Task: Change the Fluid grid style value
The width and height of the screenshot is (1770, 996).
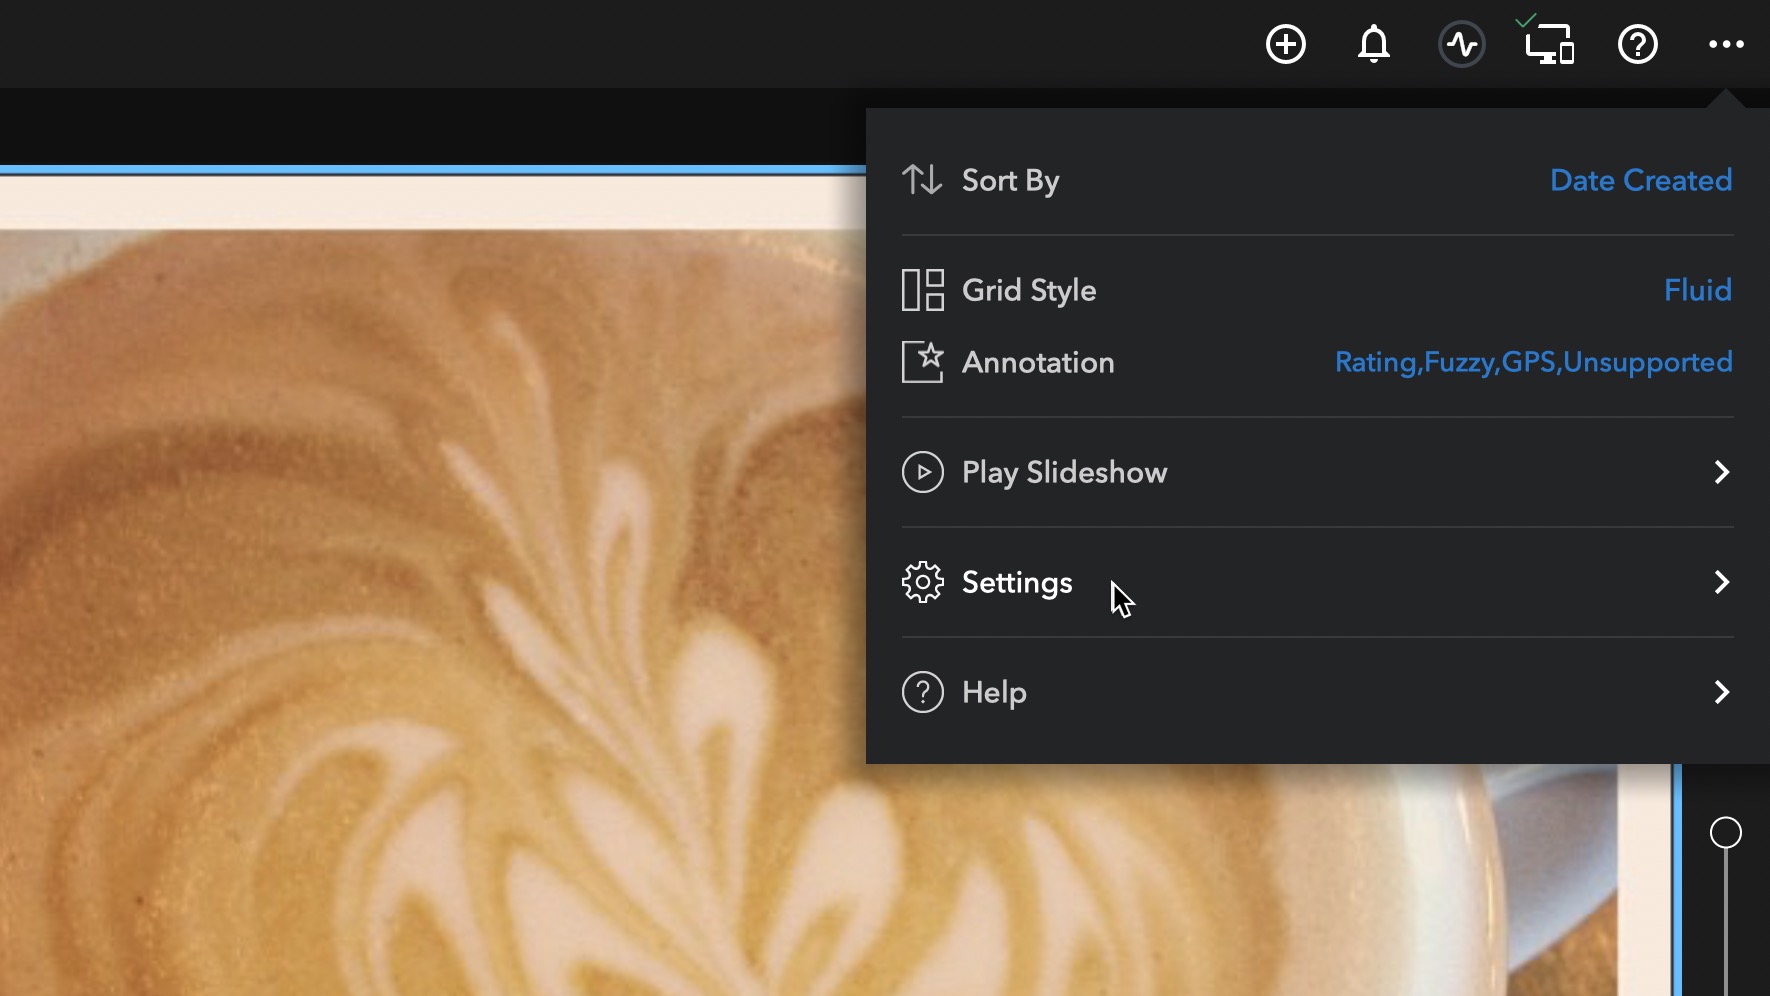Action: [x=1698, y=290]
